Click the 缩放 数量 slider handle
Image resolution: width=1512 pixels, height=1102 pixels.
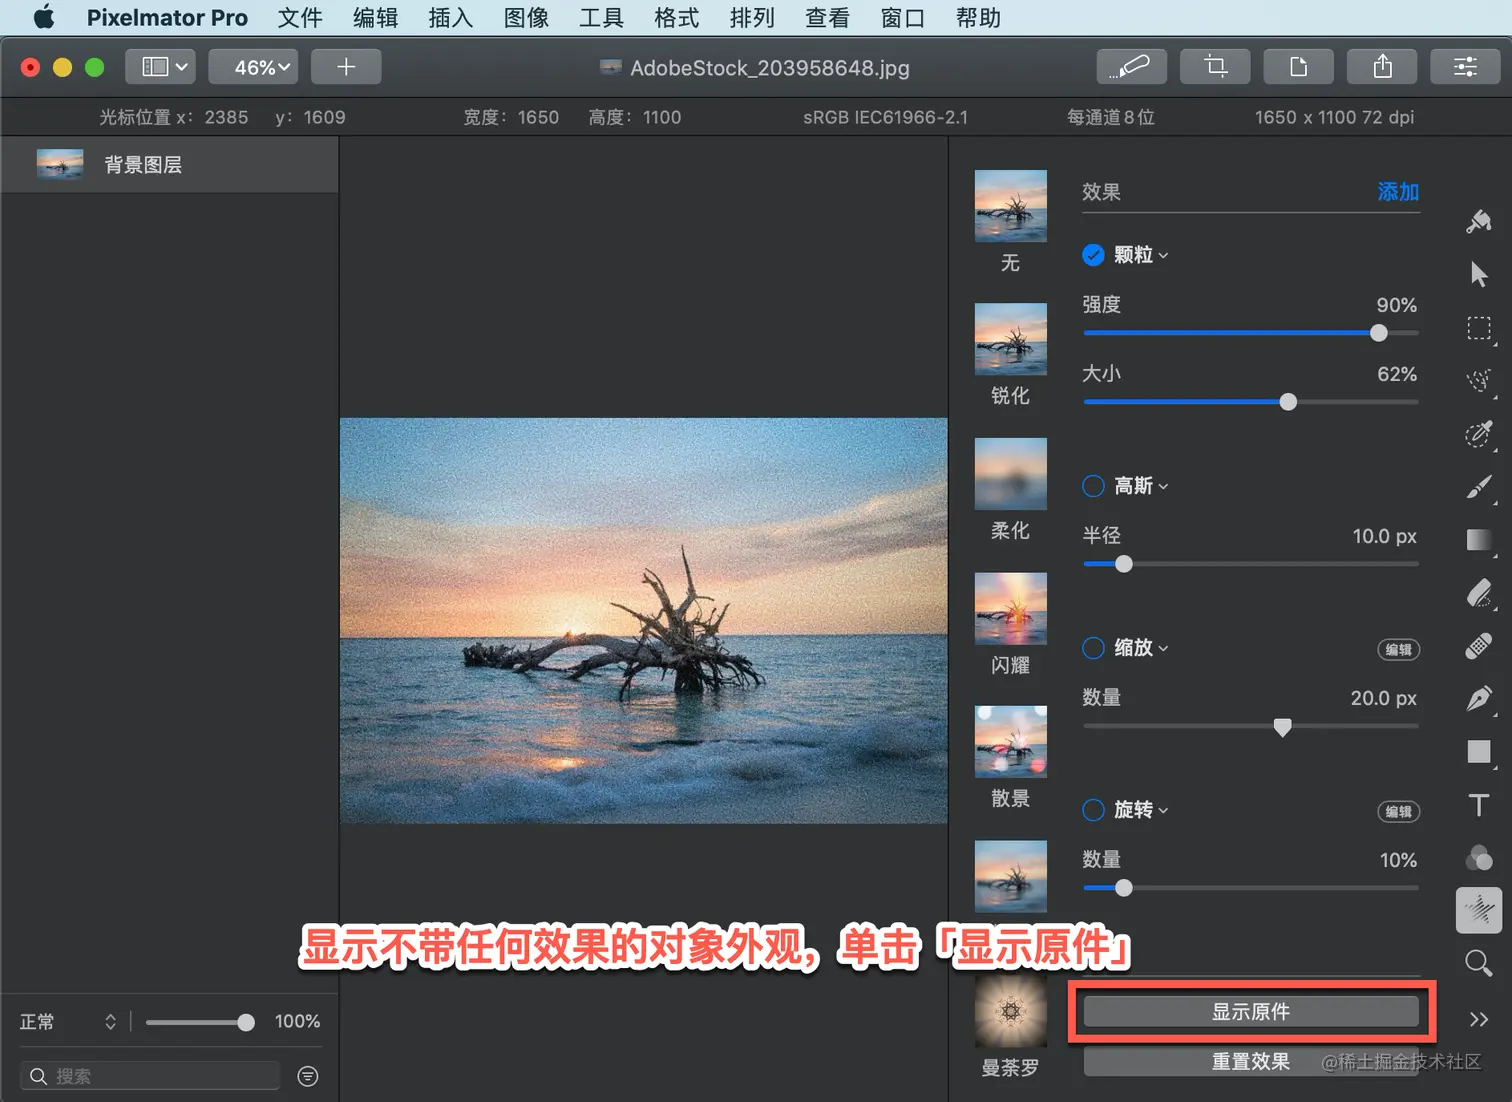1282,727
